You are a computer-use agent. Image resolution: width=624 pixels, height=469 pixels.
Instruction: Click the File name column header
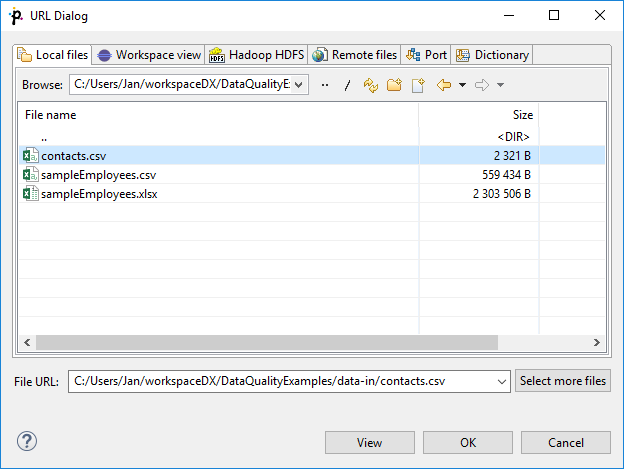(x=219, y=115)
